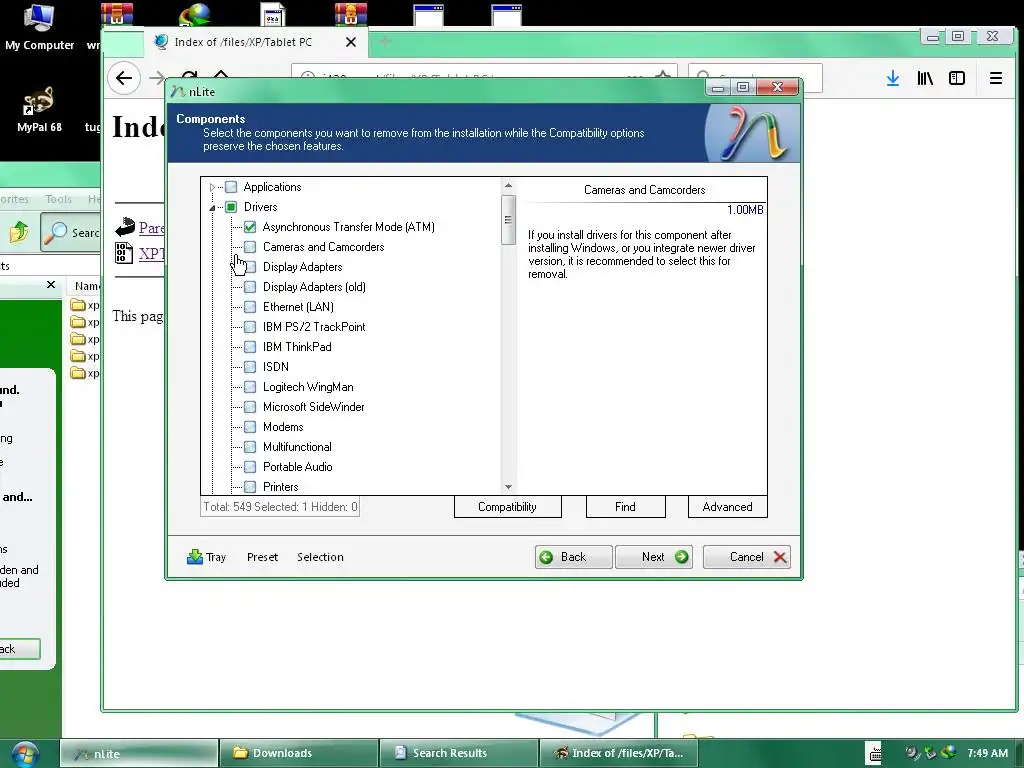Click the Next button in nLite
This screenshot has width=1024, height=768.
(x=654, y=557)
